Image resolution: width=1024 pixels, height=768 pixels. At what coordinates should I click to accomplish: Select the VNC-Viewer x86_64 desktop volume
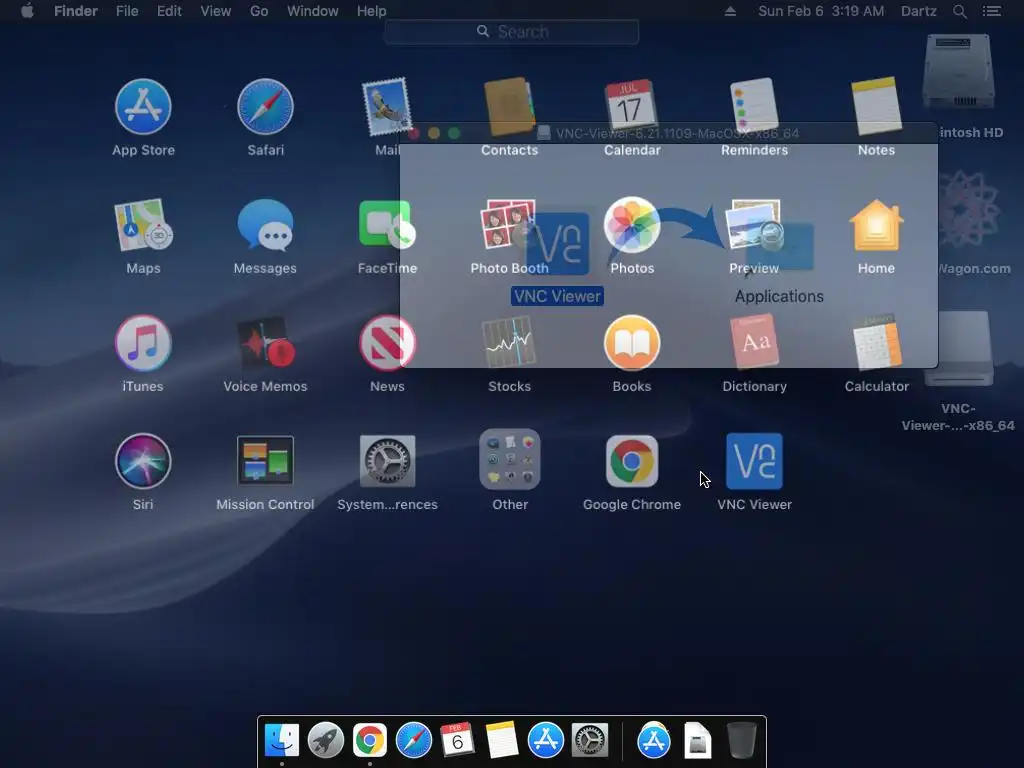point(959,349)
